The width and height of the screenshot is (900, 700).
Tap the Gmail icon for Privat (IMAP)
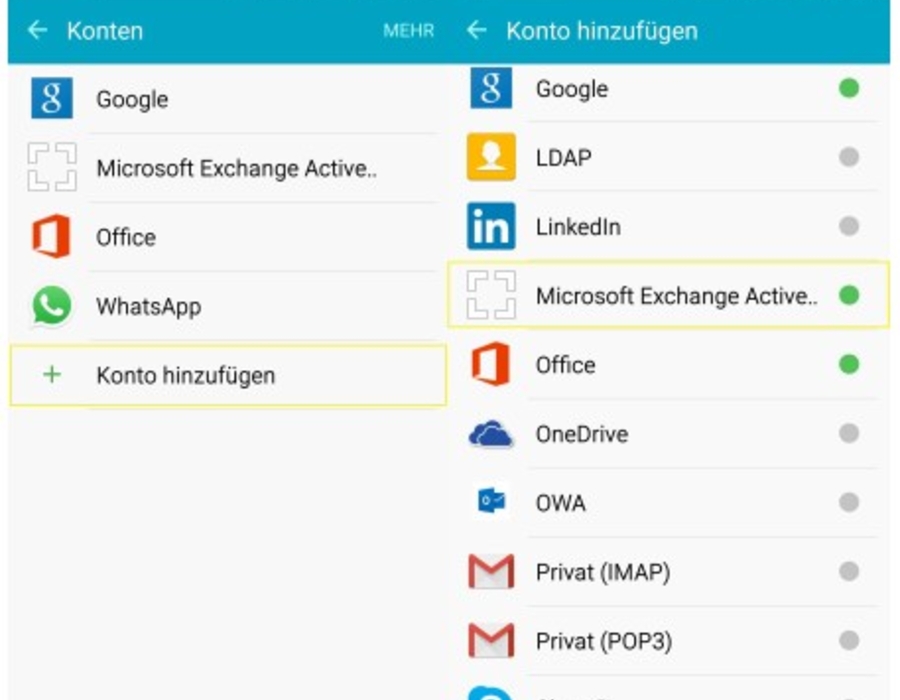[x=491, y=571]
